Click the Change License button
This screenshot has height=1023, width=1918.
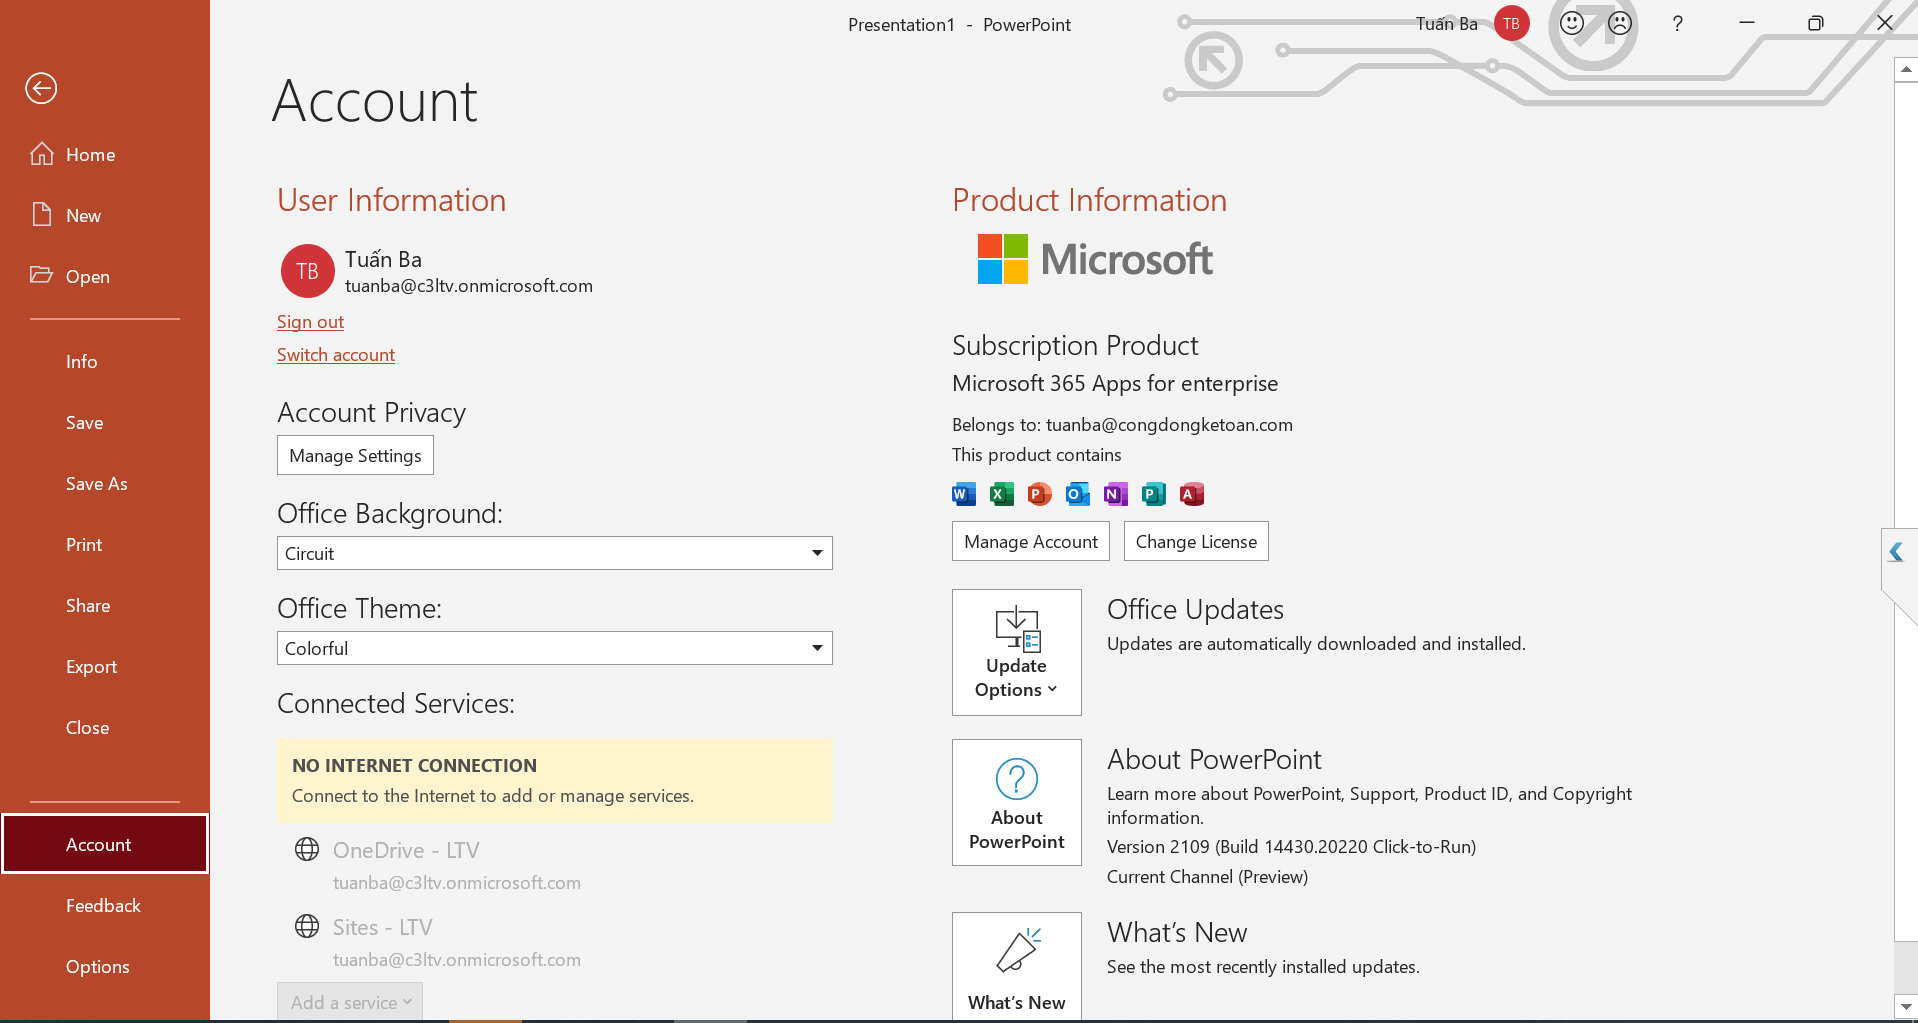1196,541
